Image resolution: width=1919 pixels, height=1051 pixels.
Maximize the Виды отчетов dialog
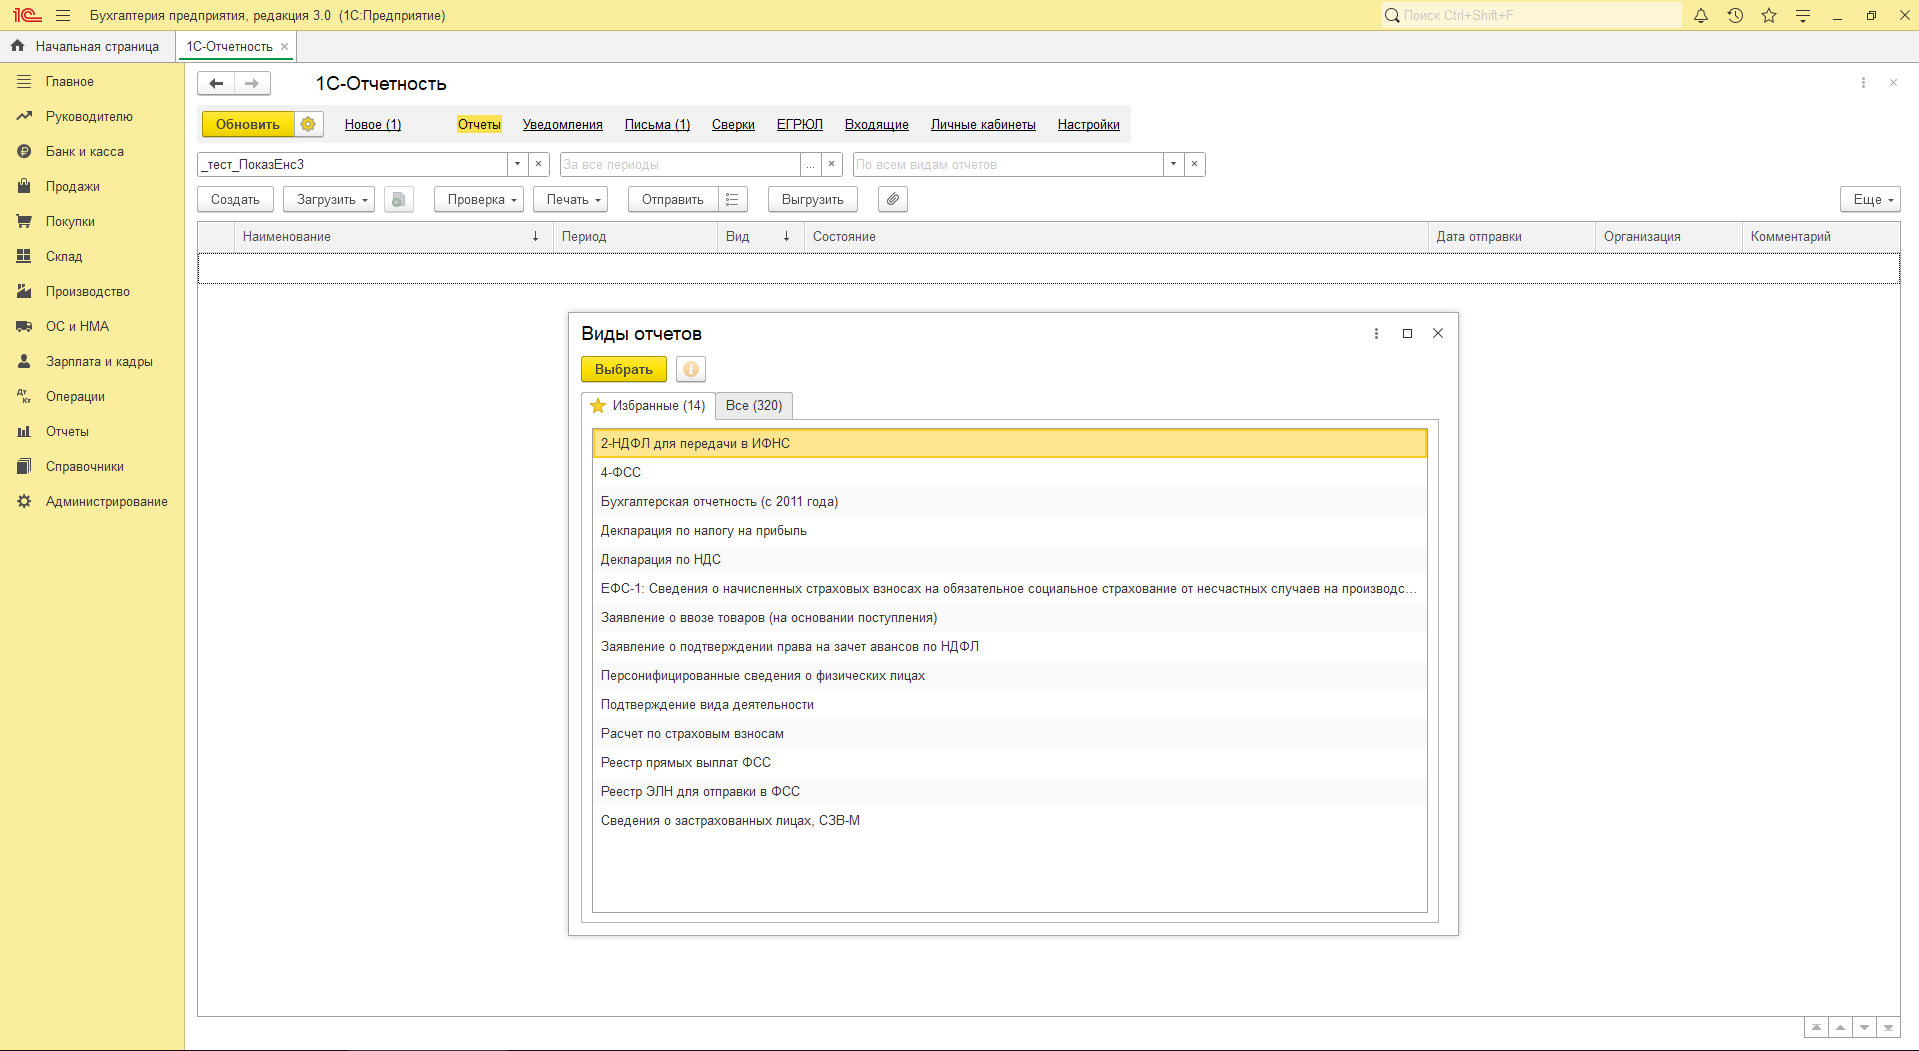click(x=1407, y=333)
